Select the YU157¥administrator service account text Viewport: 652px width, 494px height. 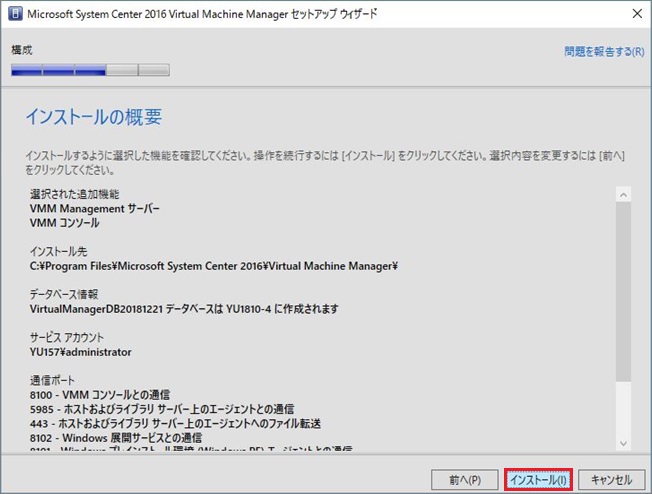[81, 352]
